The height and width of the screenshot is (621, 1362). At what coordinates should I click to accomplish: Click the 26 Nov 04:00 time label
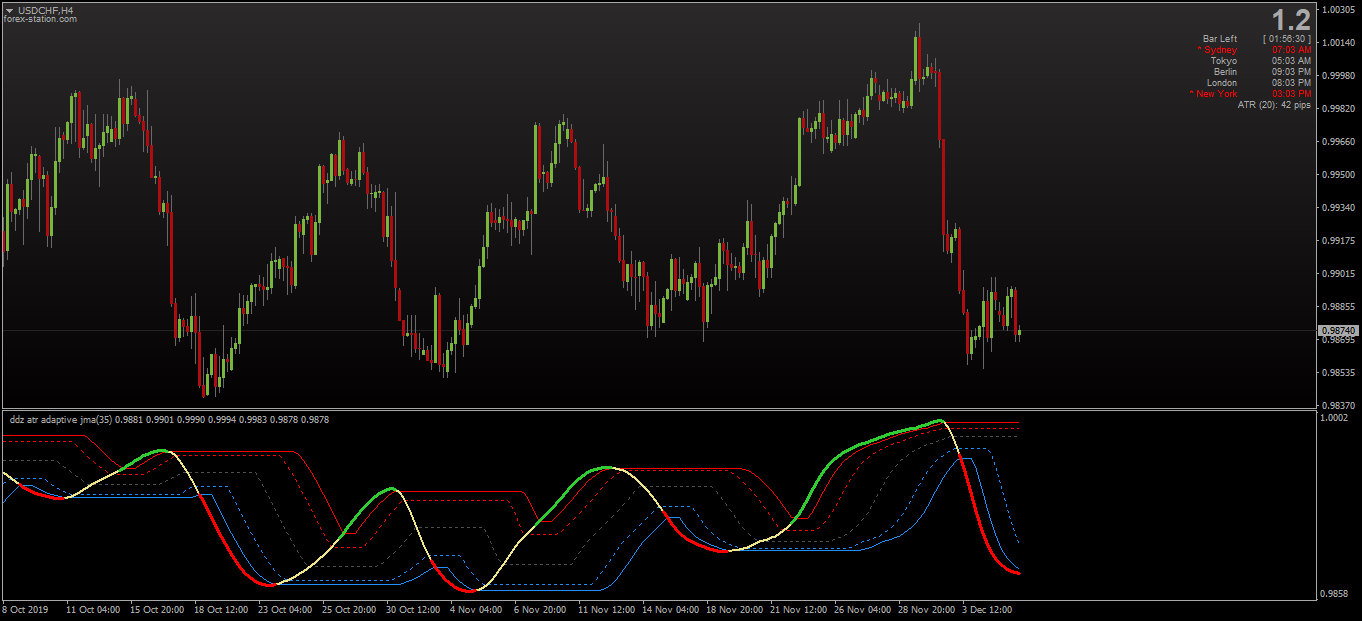(861, 609)
